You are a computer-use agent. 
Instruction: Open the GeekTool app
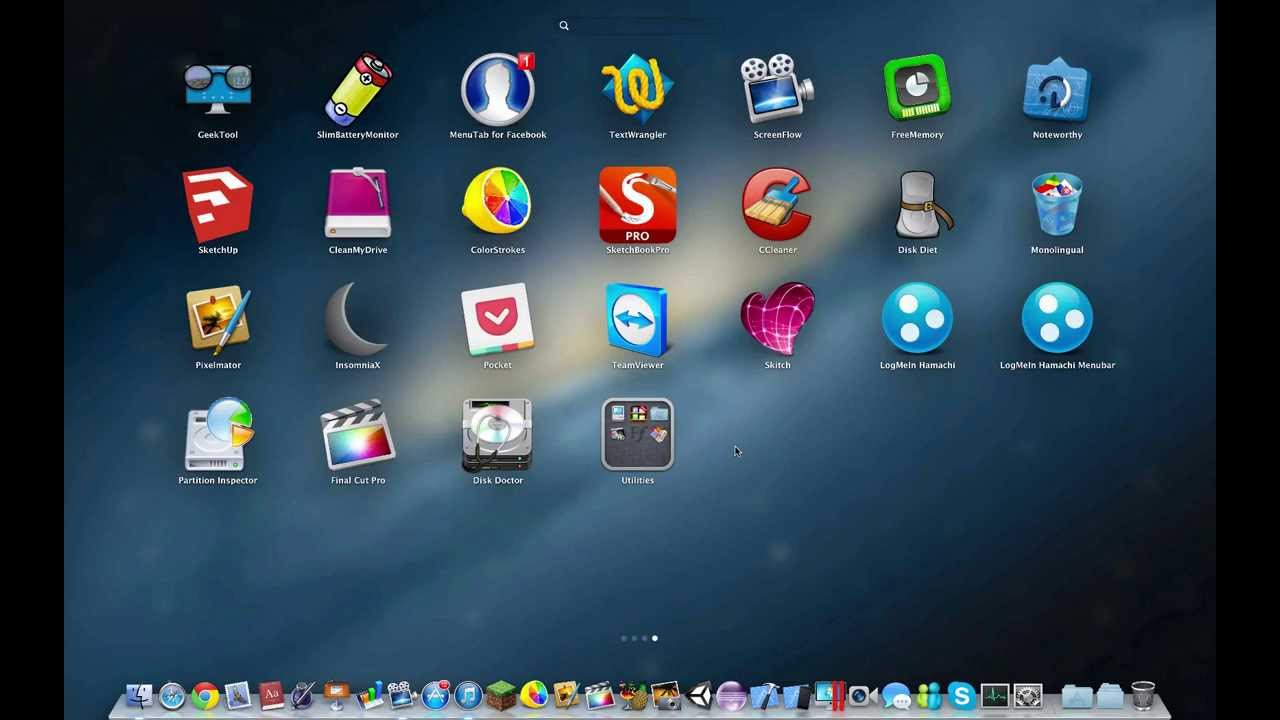(218, 92)
